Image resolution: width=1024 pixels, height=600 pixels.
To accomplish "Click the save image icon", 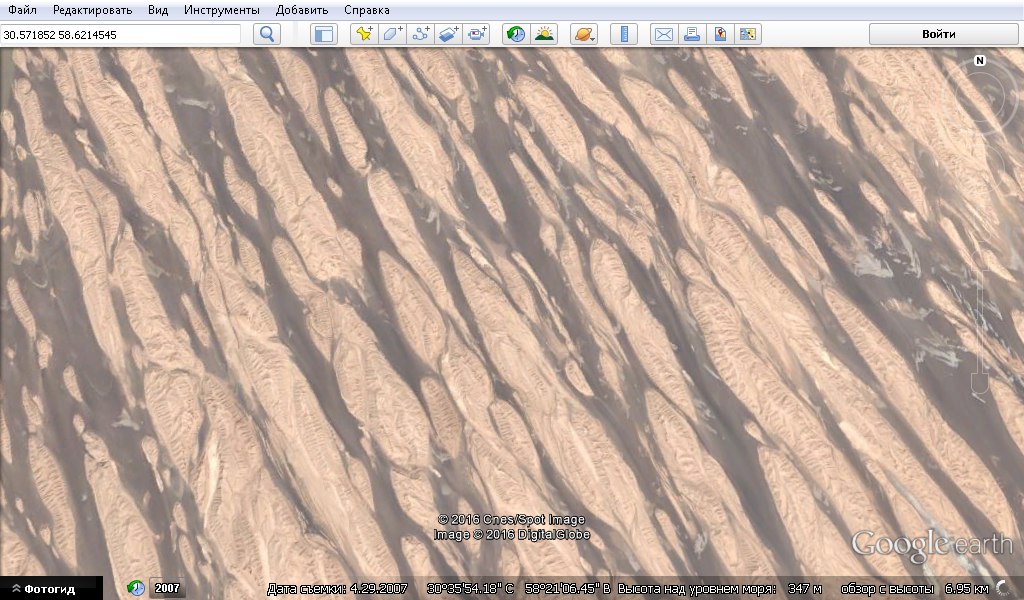I will coord(748,34).
